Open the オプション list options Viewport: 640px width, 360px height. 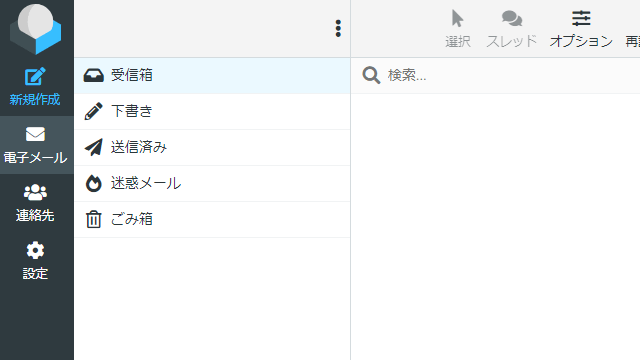(x=581, y=29)
